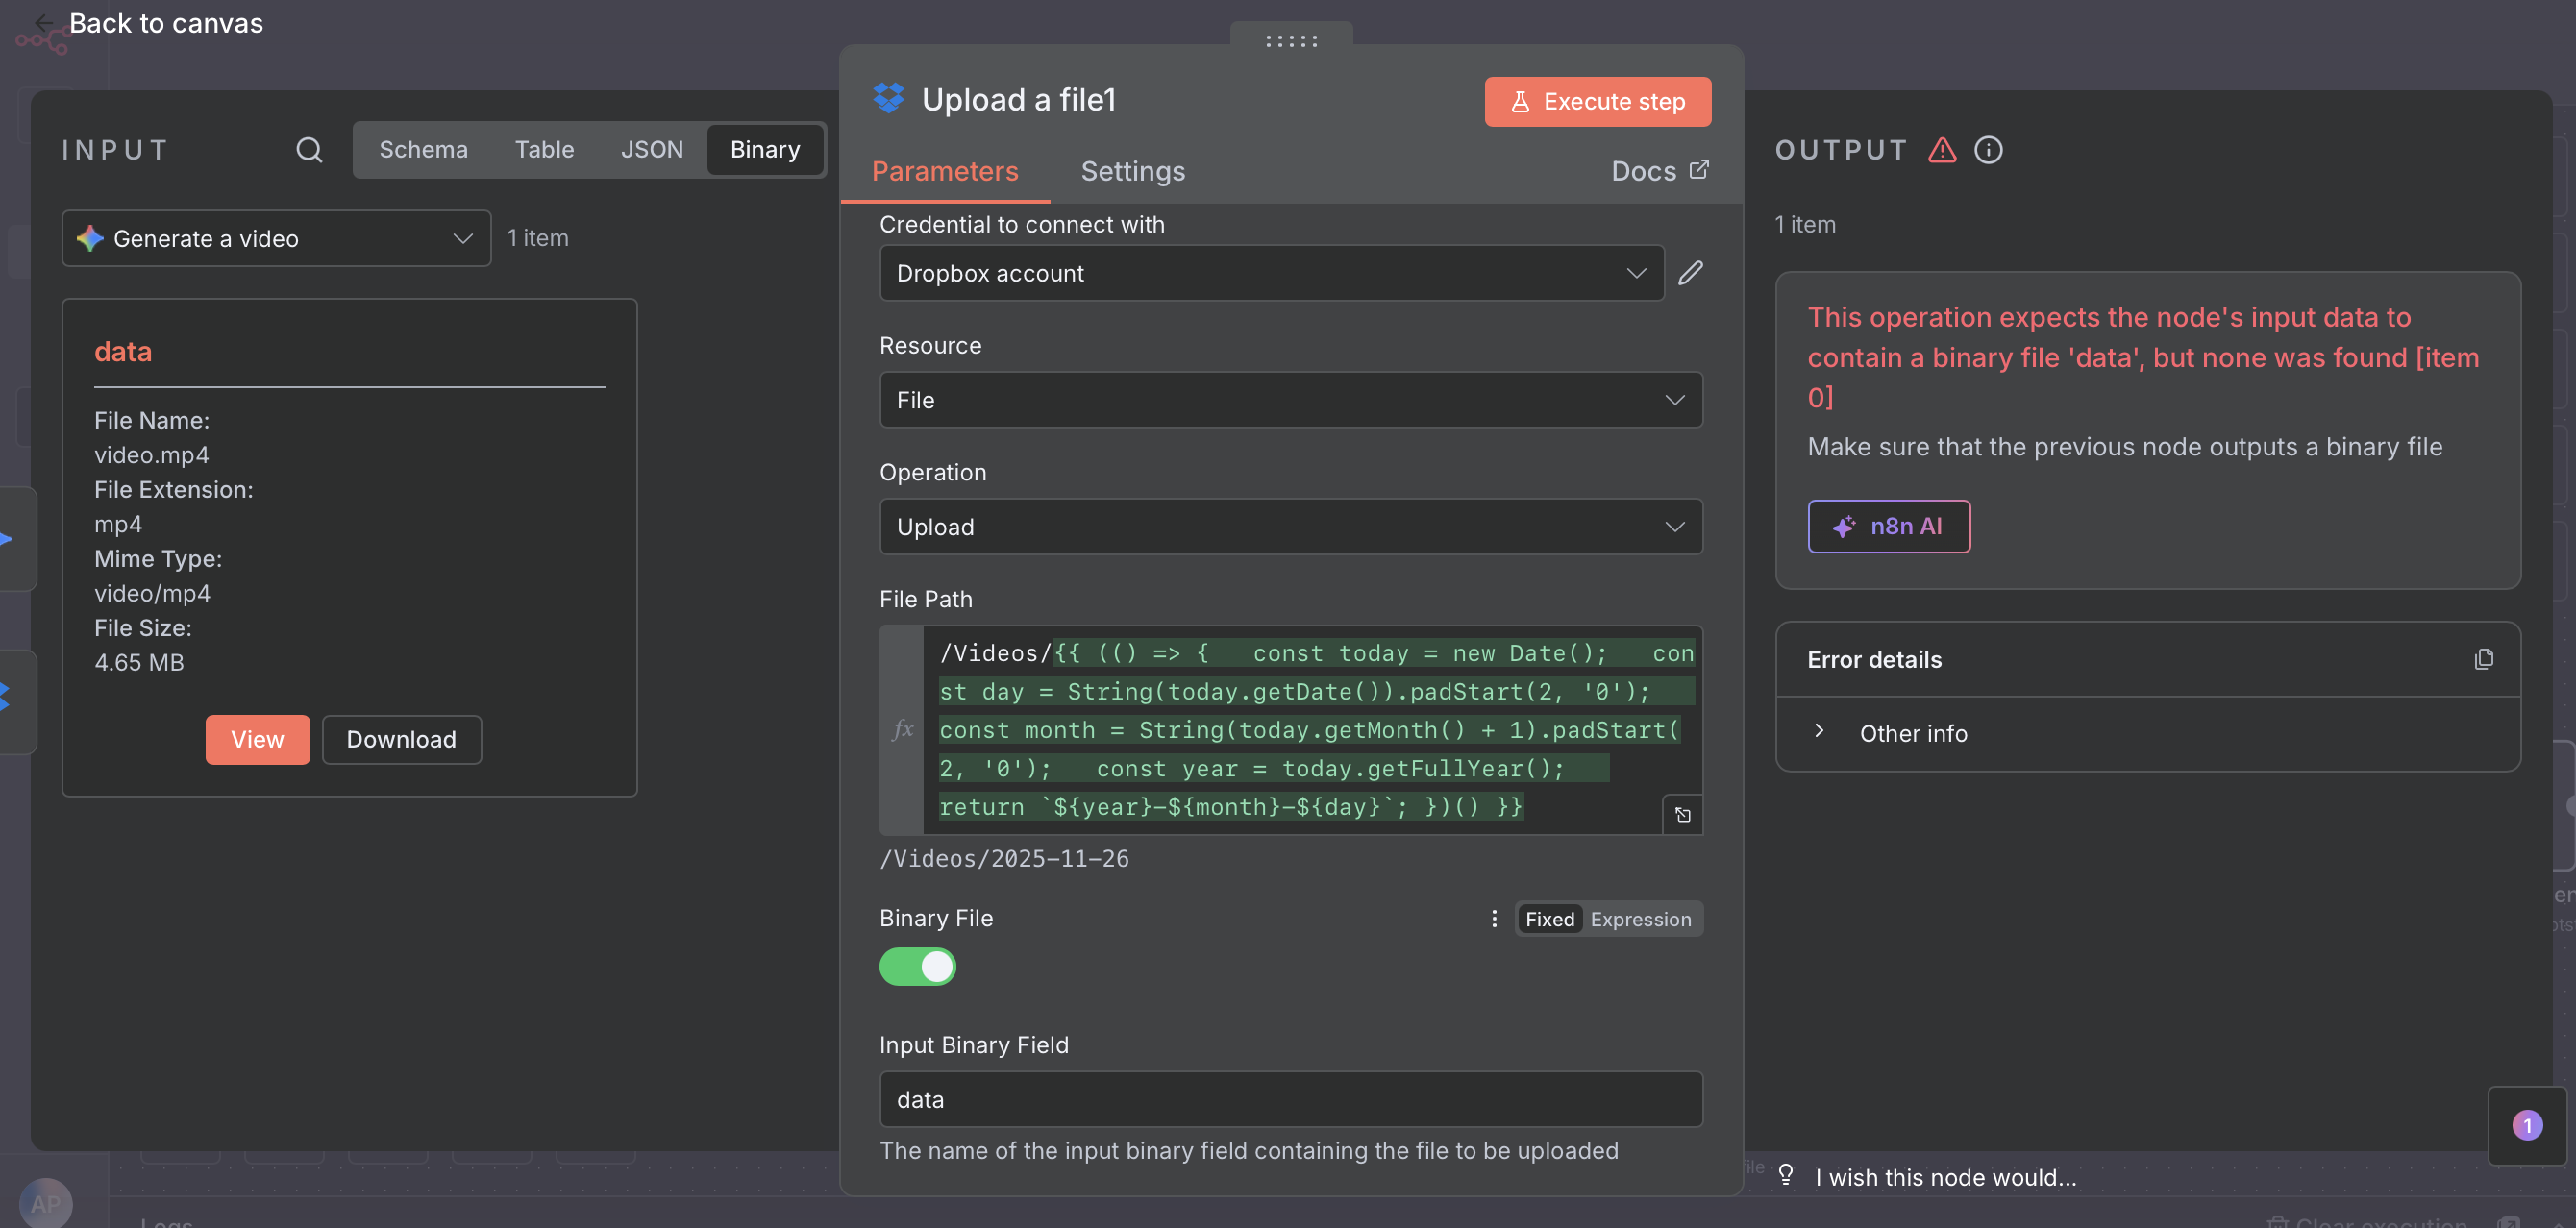This screenshot has width=2576, height=1228.
Task: Click the output info circle icon
Action: (1988, 150)
